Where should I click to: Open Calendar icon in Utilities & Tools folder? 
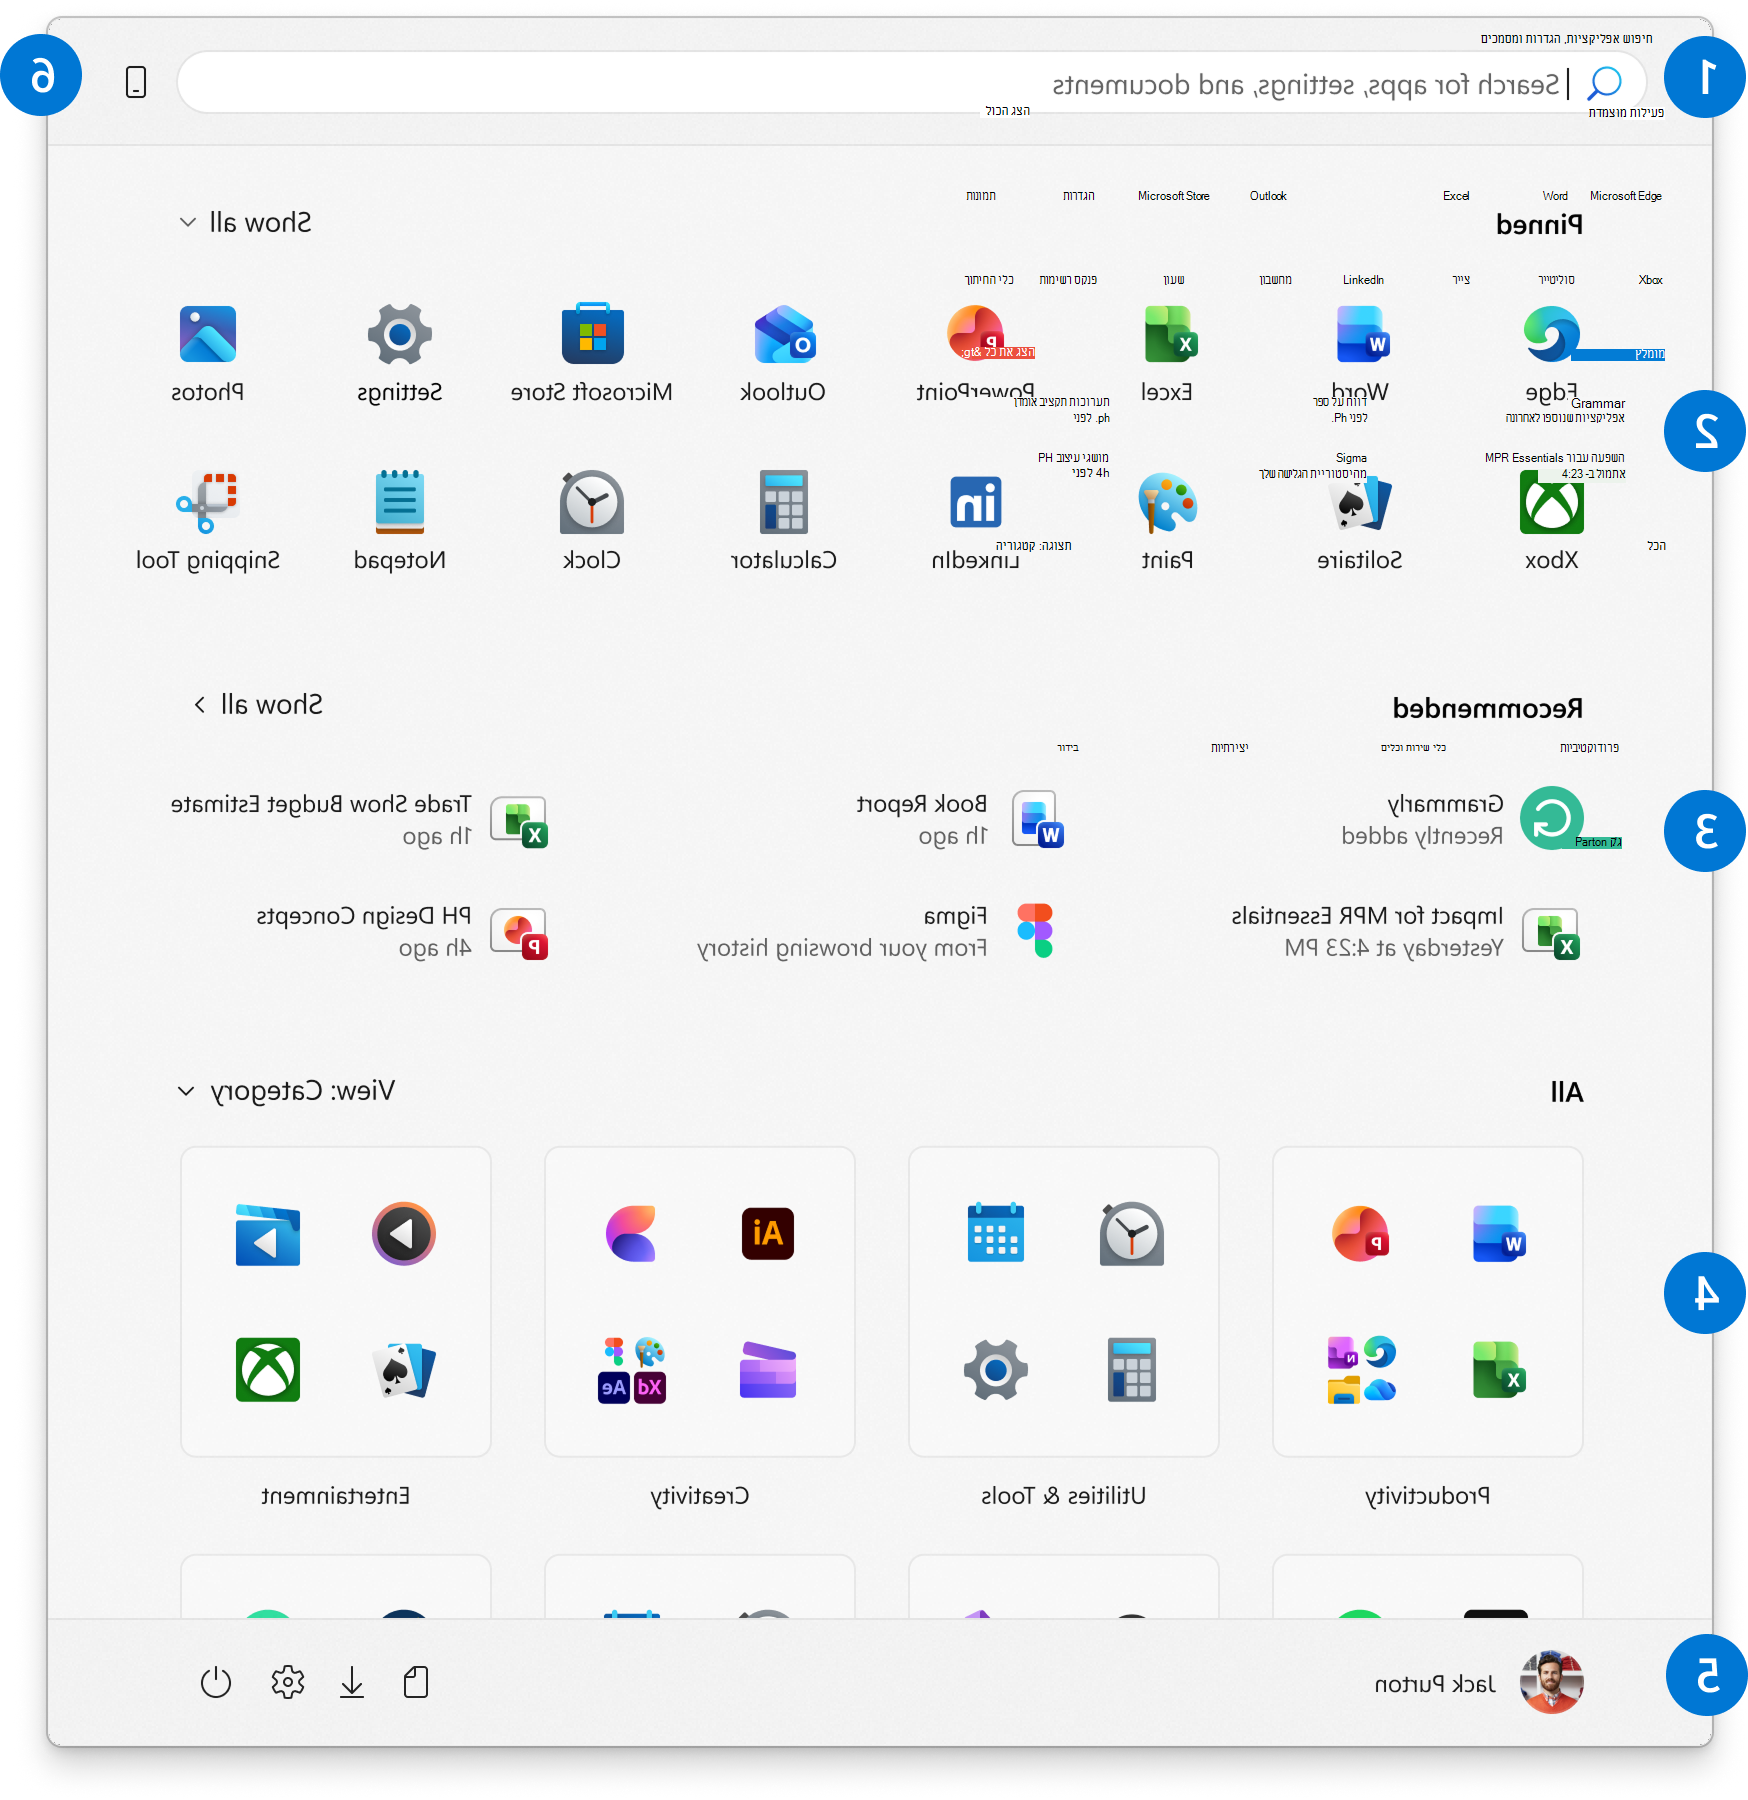pyautogui.click(x=996, y=1234)
